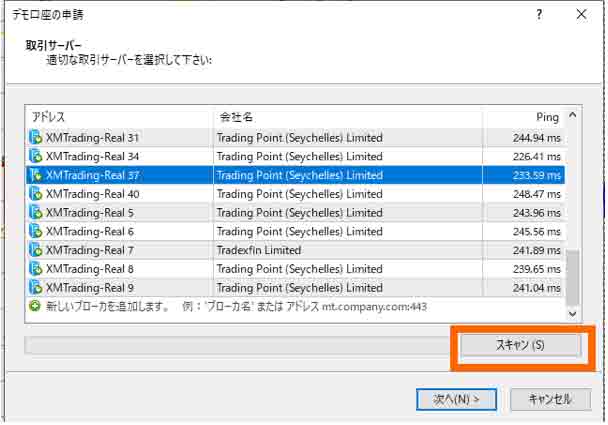Click the server list scrollbar down arrow
Screen dimensions: 608x425
(572, 313)
